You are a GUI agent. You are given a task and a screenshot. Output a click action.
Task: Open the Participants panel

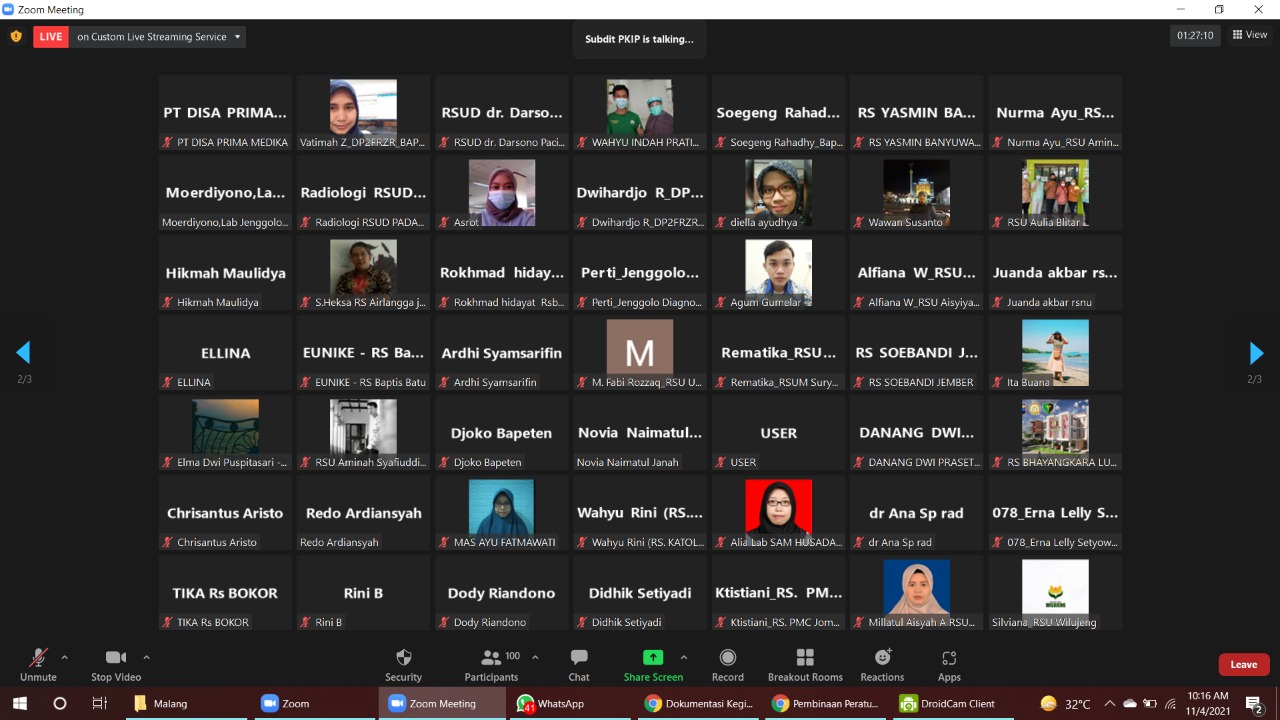point(492,665)
